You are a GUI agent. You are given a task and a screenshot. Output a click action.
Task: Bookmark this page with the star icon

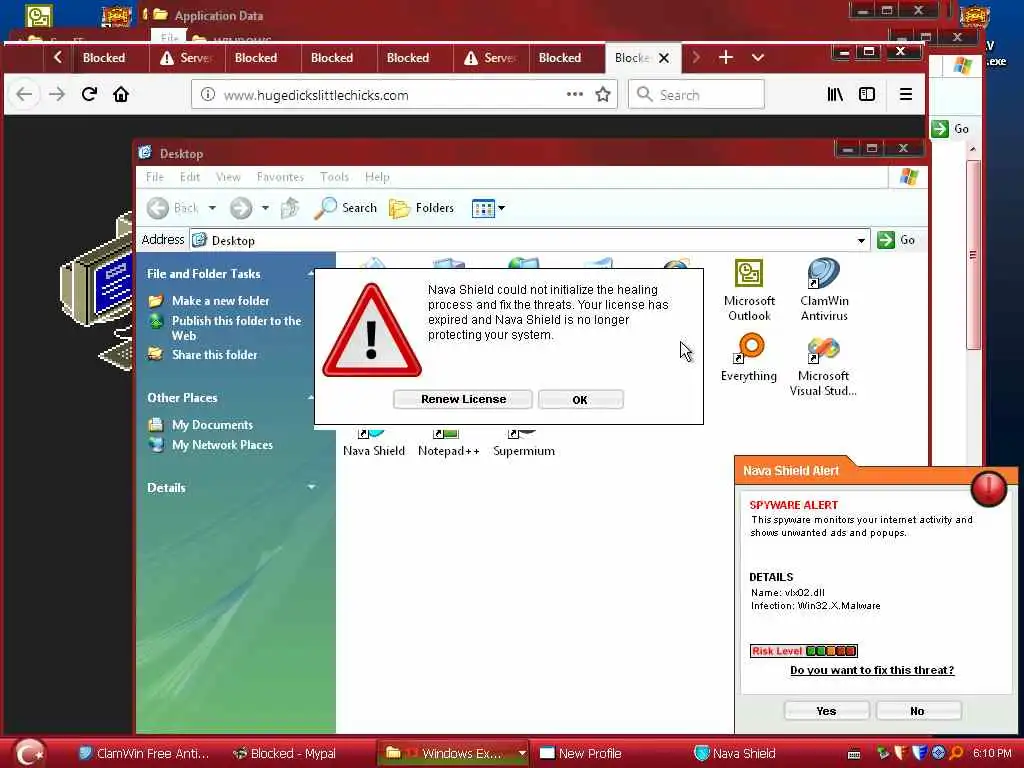click(x=603, y=94)
